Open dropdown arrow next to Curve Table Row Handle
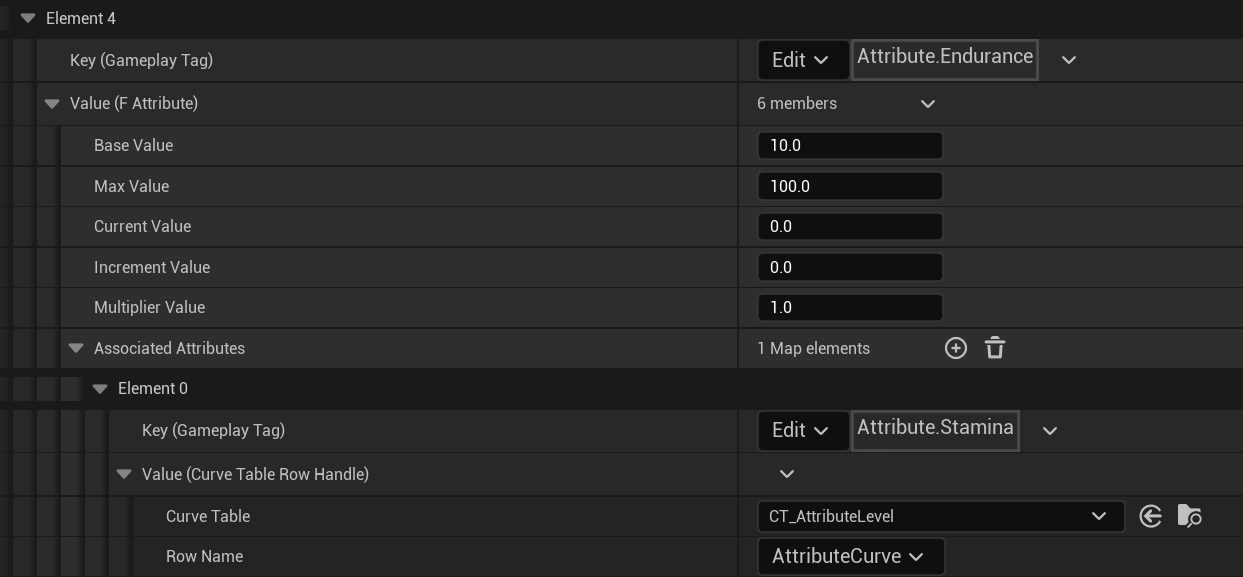This screenshot has height=577, width=1243. (x=787, y=474)
